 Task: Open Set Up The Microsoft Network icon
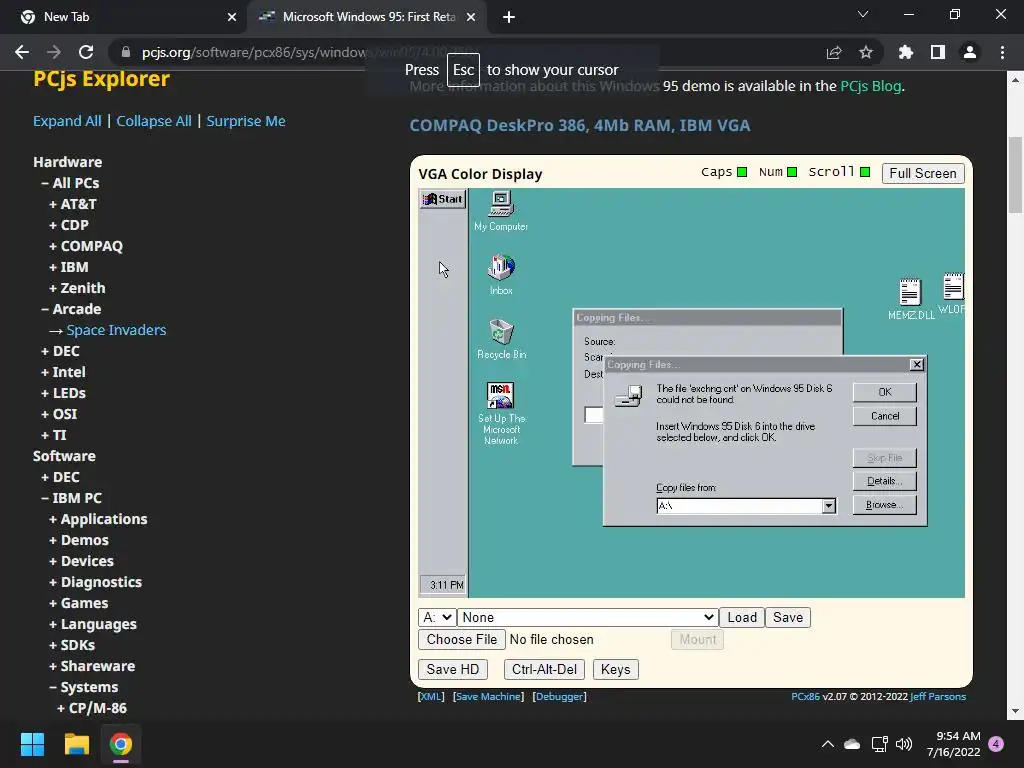[x=501, y=413]
